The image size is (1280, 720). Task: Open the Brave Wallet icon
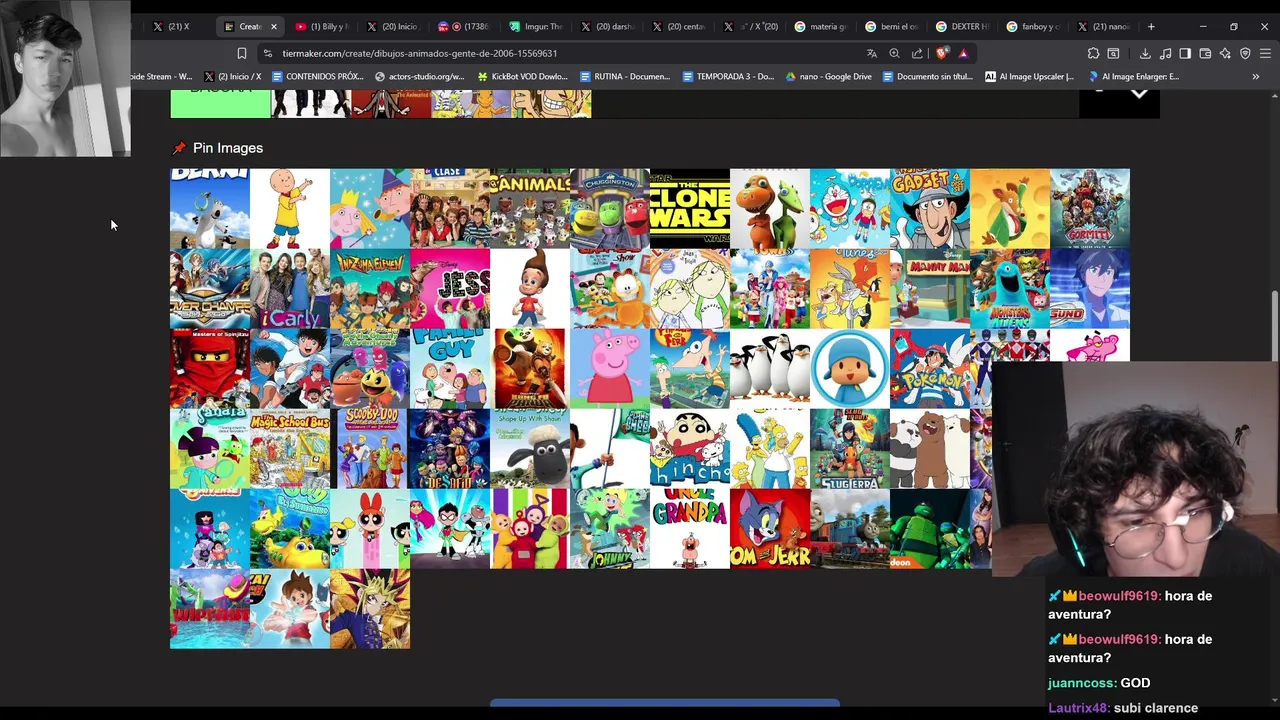pyautogui.click(x=1205, y=53)
